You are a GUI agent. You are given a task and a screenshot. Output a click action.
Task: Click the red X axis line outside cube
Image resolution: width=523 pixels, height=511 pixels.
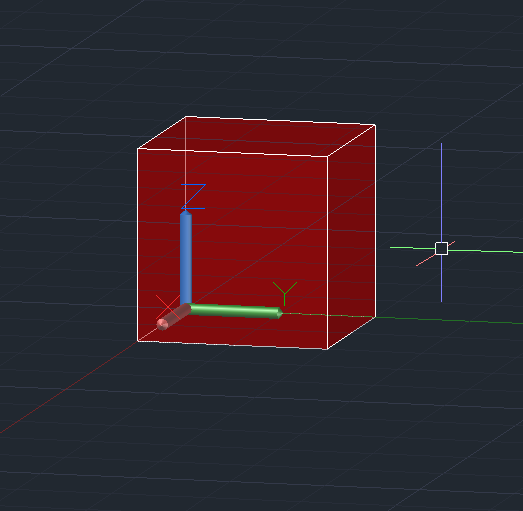[x=68, y=387]
